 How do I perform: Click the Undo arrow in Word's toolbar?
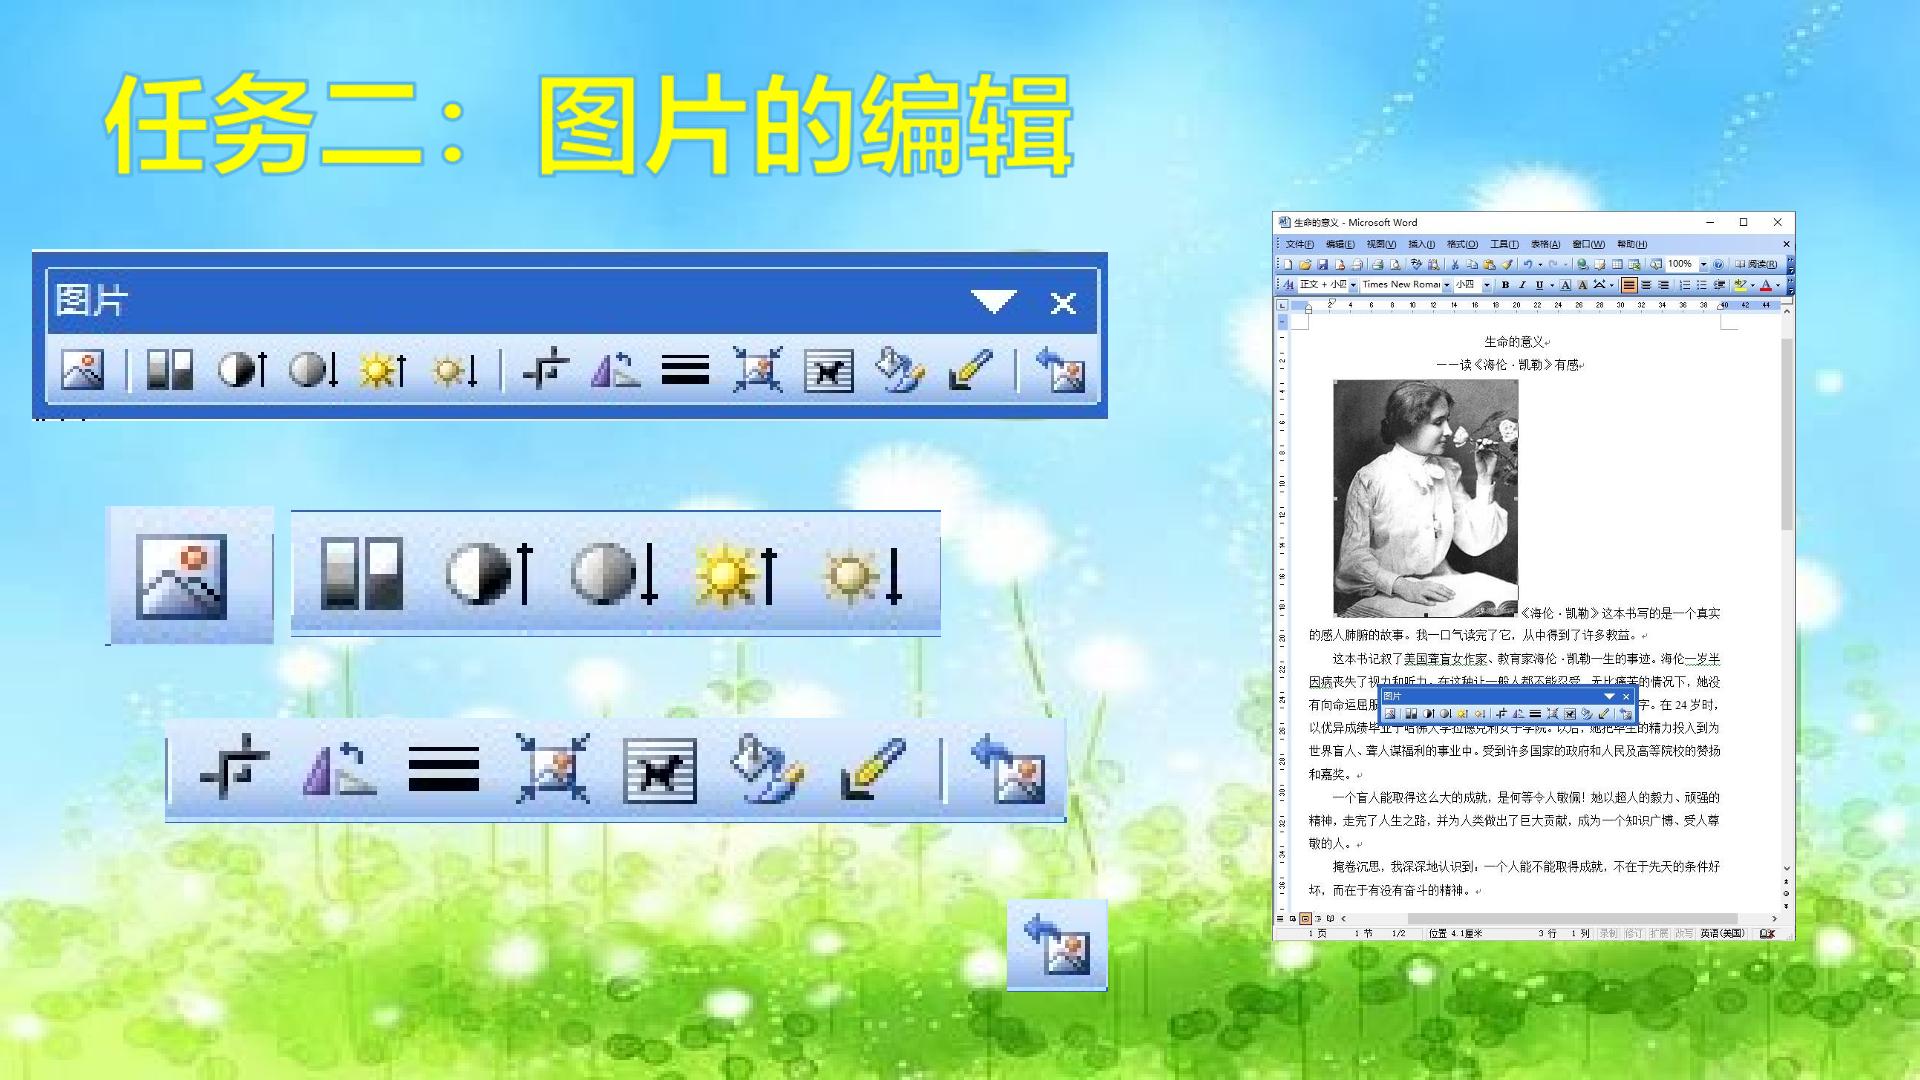[1528, 264]
